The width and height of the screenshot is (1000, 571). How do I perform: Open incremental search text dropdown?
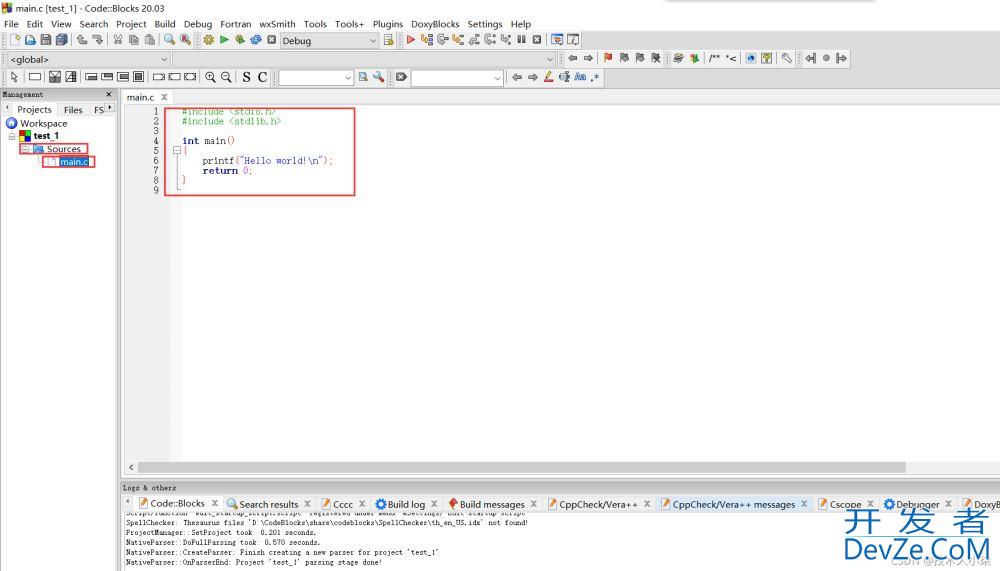tap(497, 78)
